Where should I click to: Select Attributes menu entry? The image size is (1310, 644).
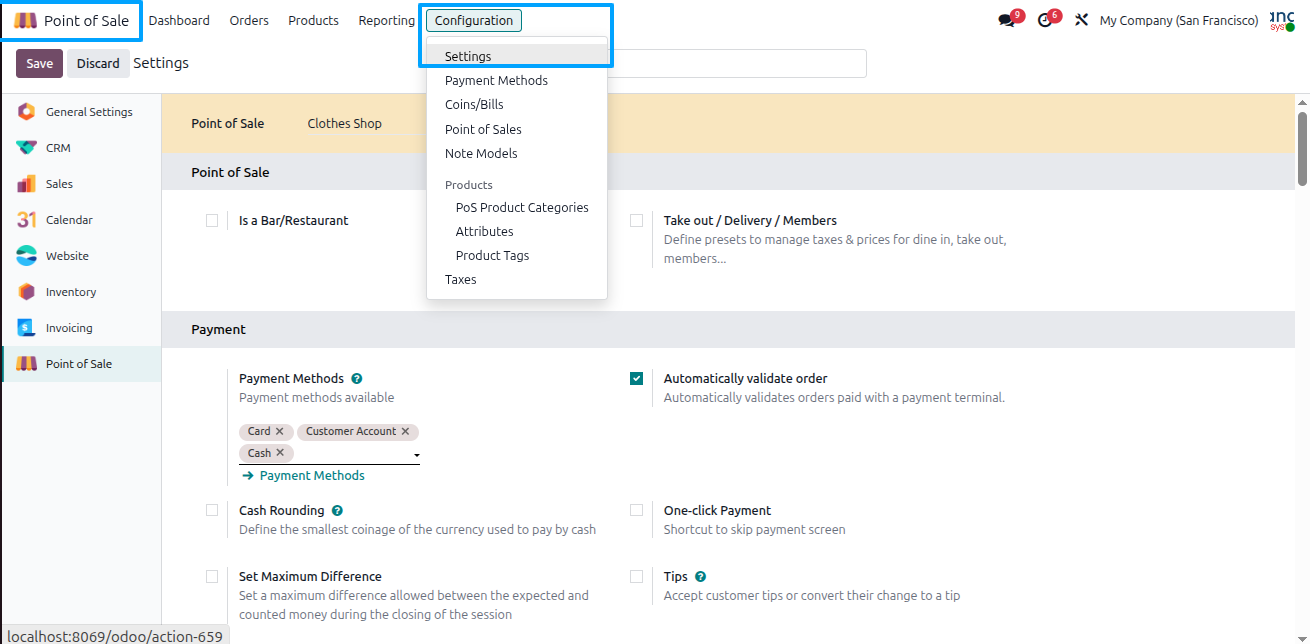[517, 232]
